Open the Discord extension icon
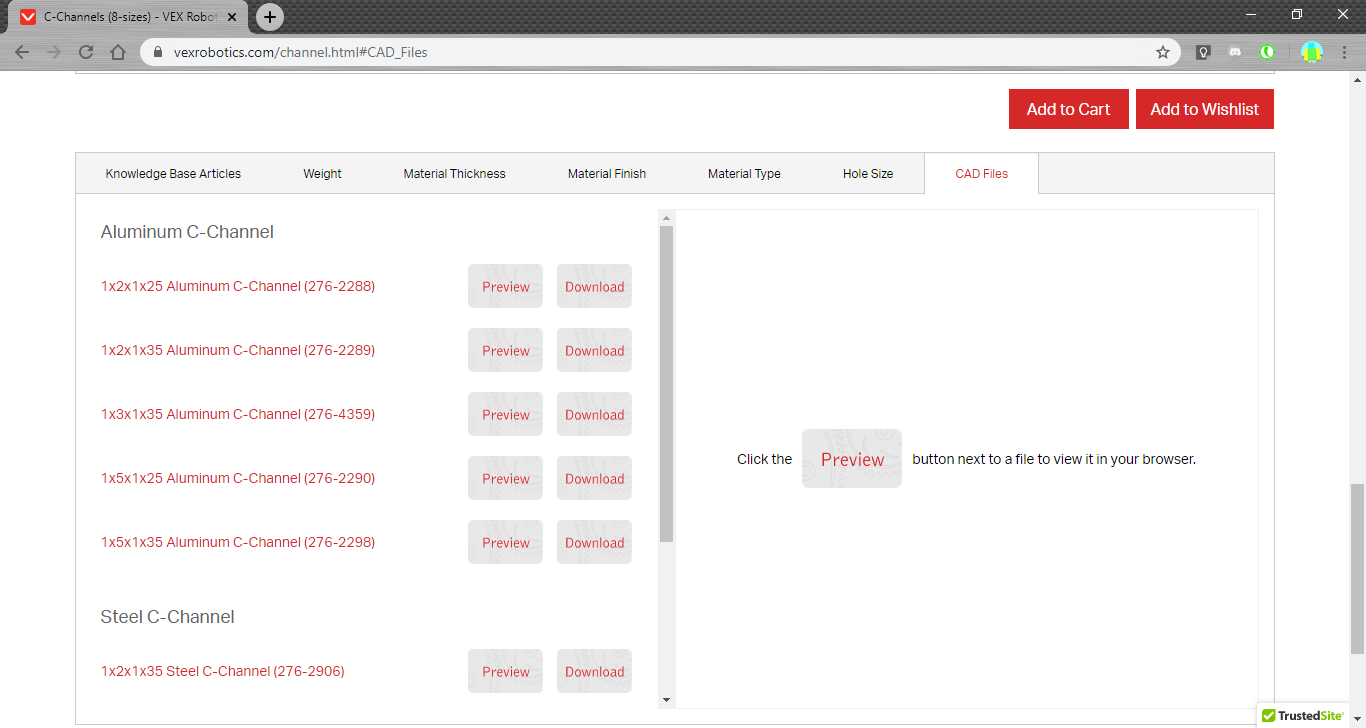Image resolution: width=1366 pixels, height=728 pixels. [1235, 52]
